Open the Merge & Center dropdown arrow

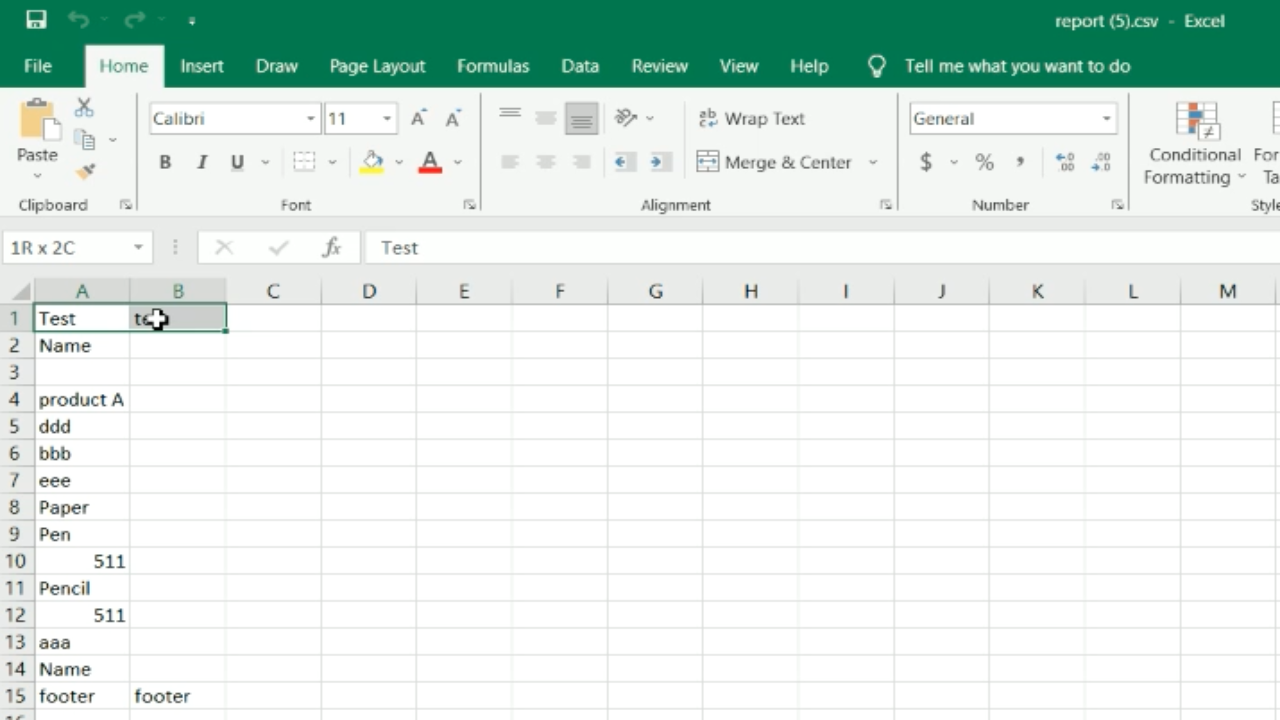click(873, 162)
